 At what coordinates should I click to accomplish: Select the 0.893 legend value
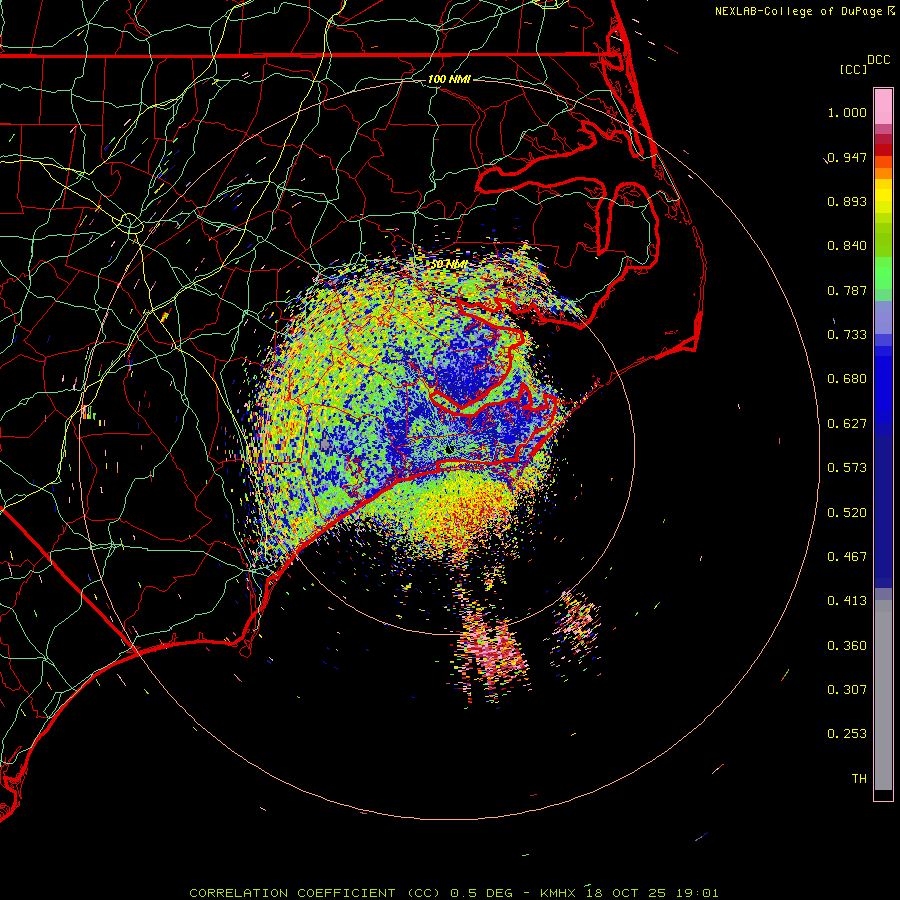click(847, 201)
